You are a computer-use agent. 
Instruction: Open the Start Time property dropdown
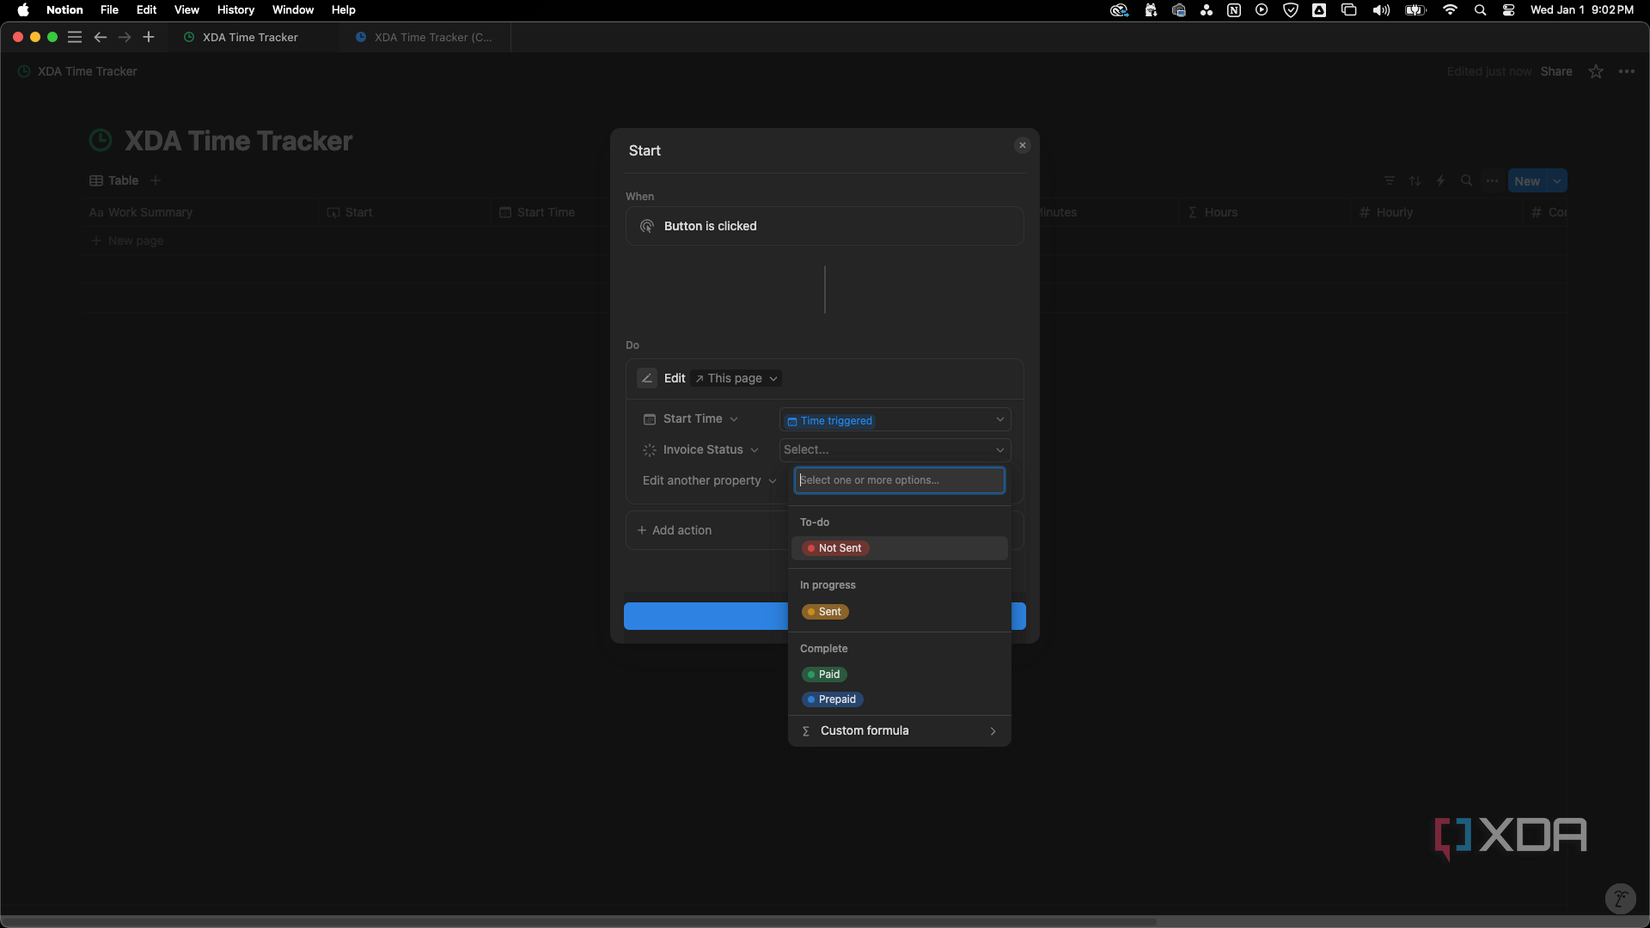[691, 419]
